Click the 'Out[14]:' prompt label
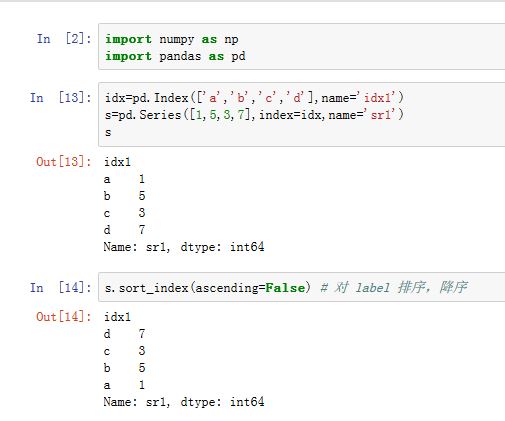 coord(64,317)
